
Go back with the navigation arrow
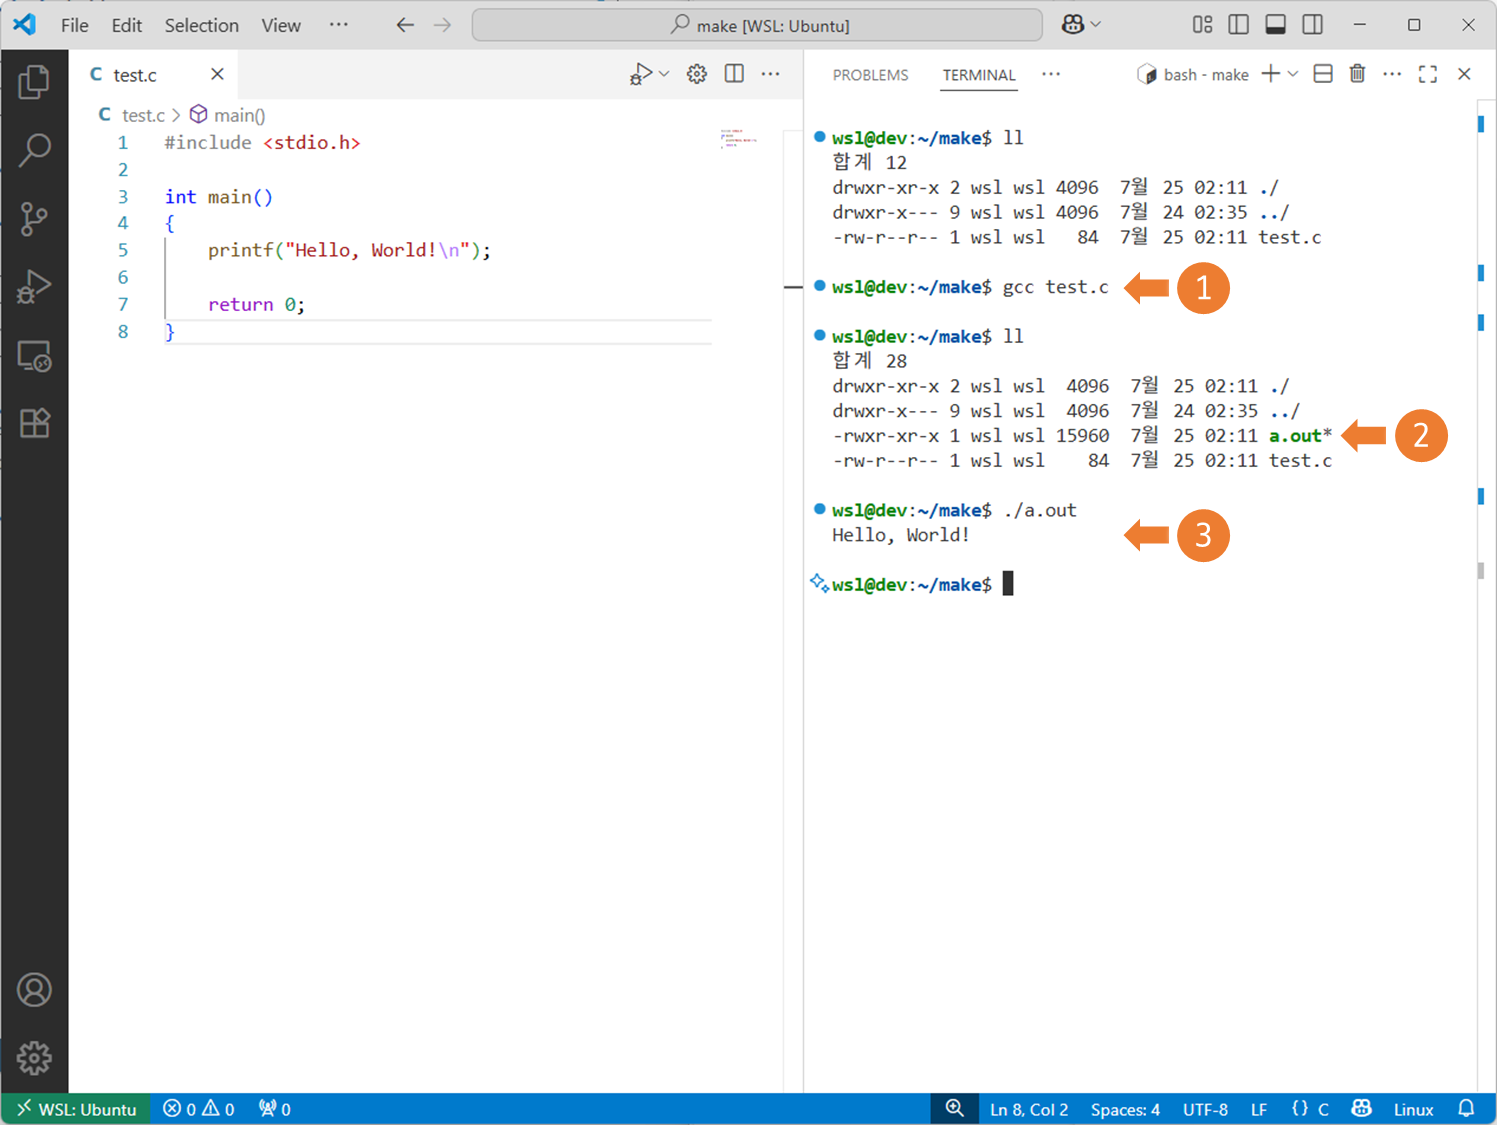(x=405, y=25)
